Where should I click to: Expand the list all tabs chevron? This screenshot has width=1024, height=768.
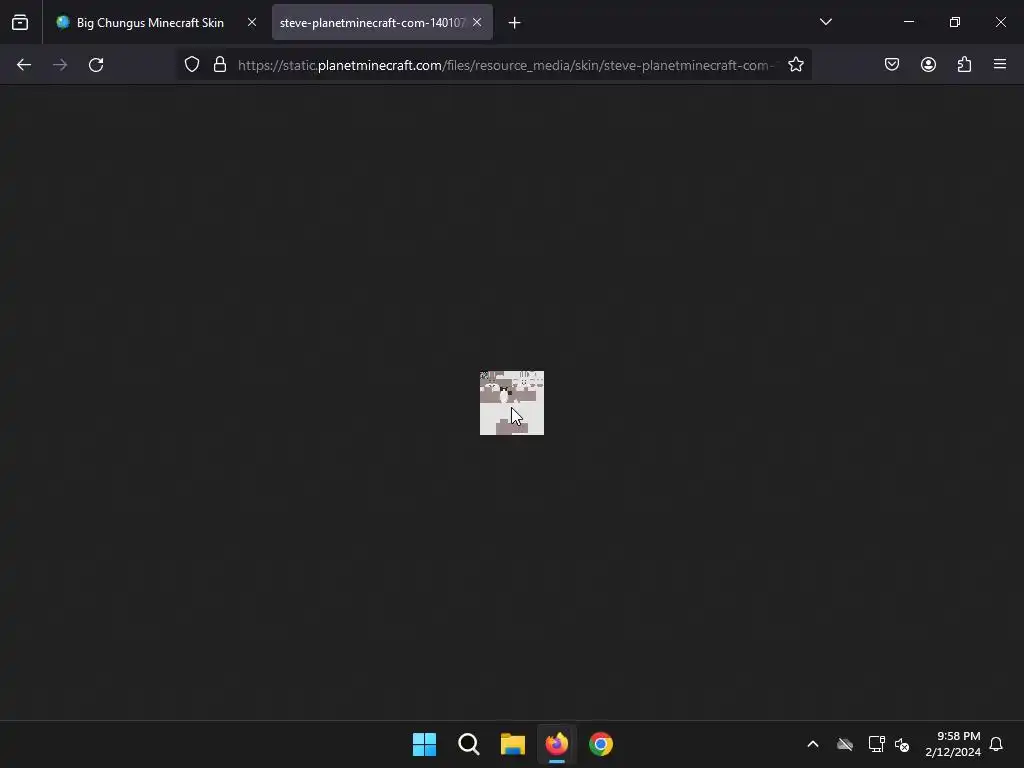point(825,22)
